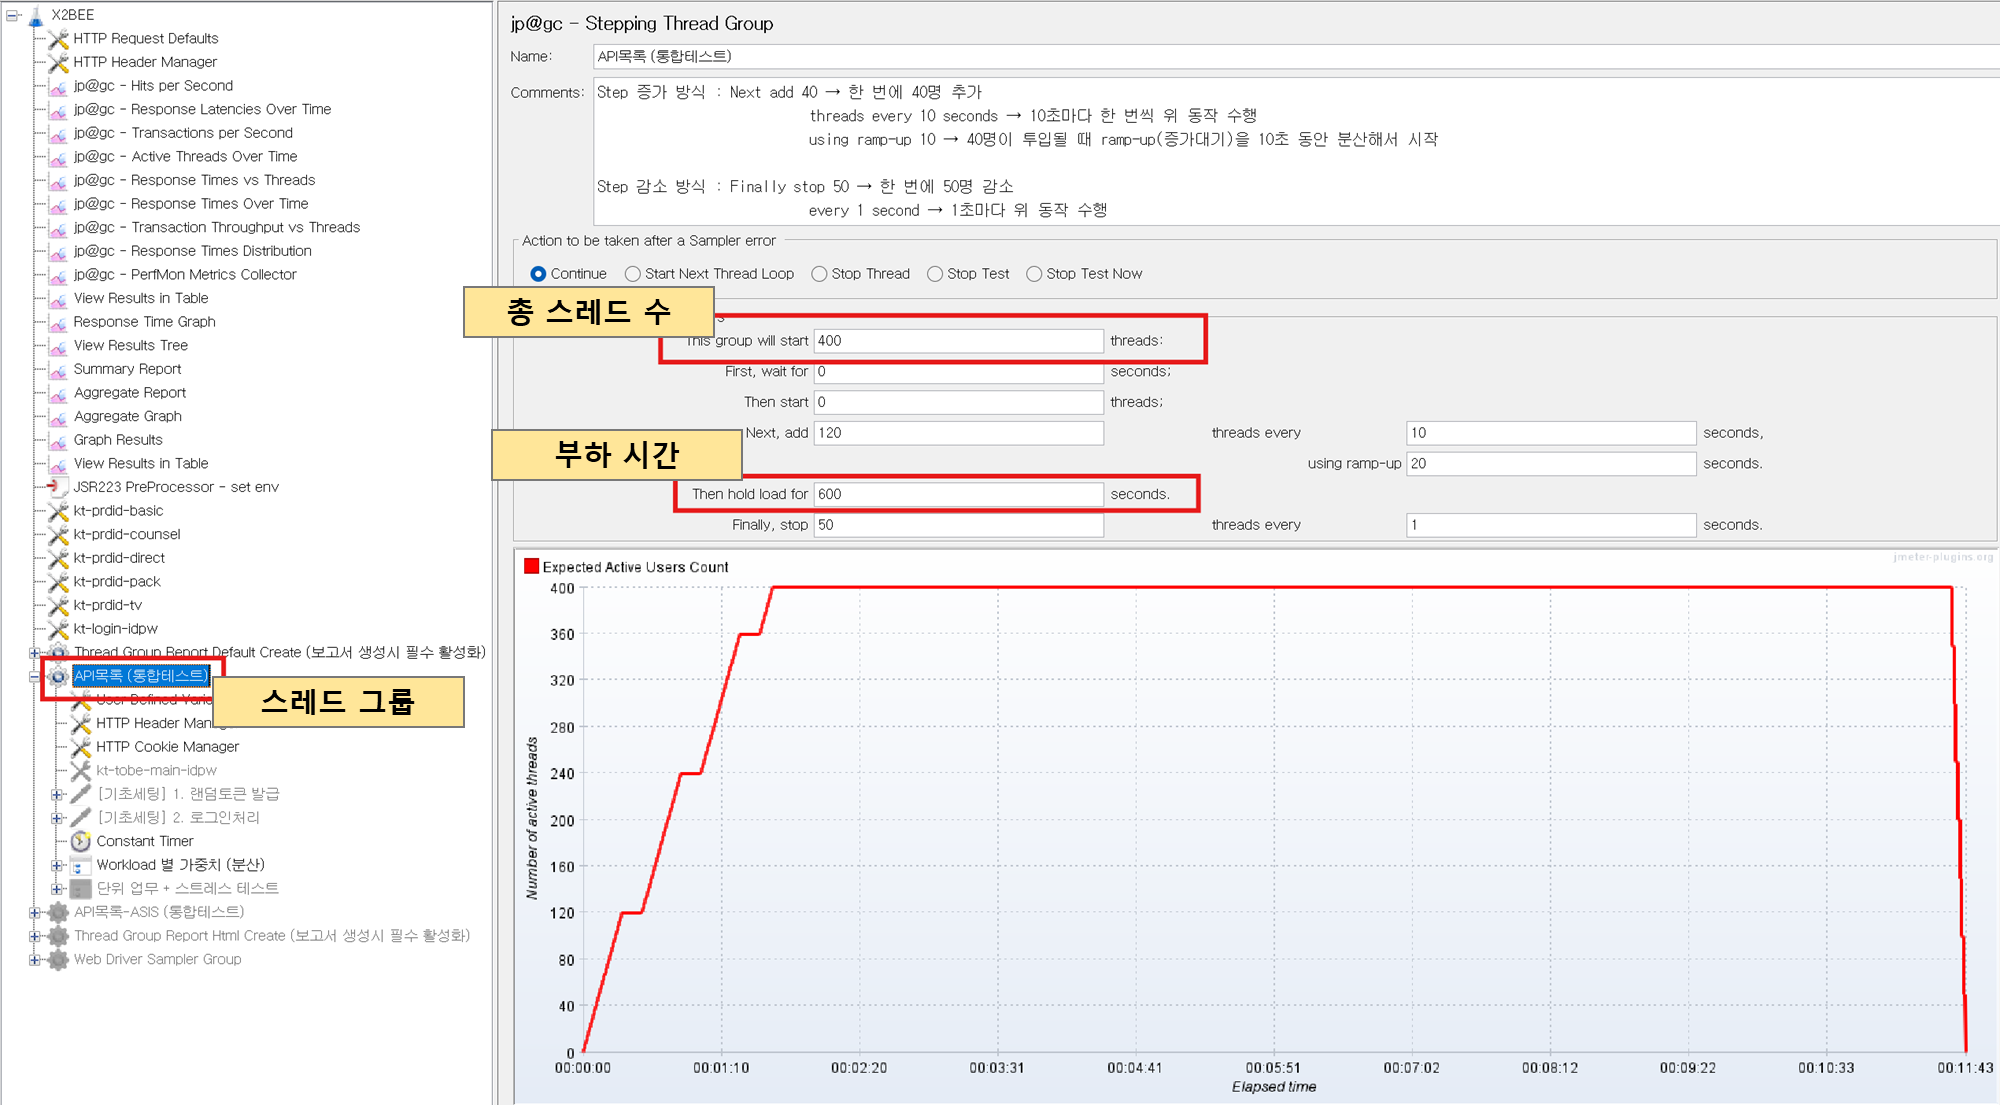The height and width of the screenshot is (1105, 2000).
Task: Collapse the X2BEE root tree node
Action: click(x=13, y=15)
